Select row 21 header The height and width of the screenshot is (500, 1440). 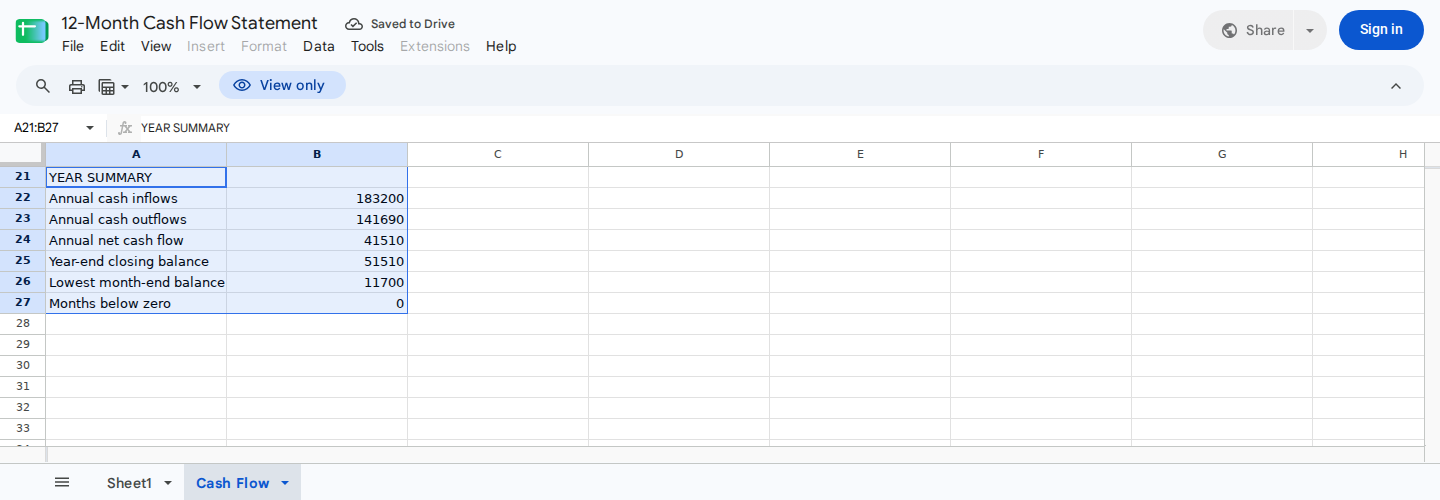pos(23,177)
